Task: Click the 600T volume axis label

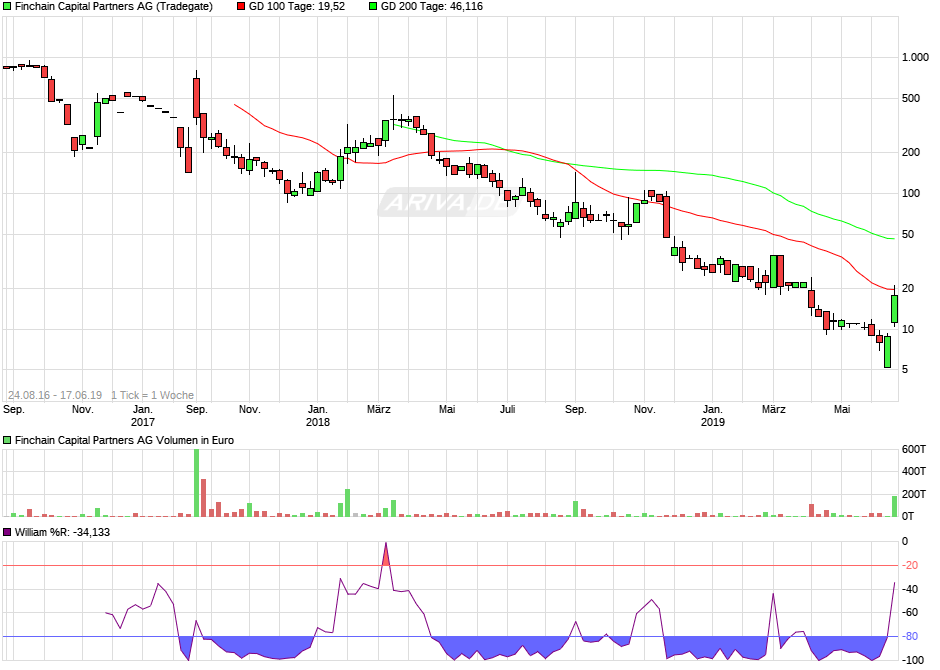Action: tap(914, 449)
